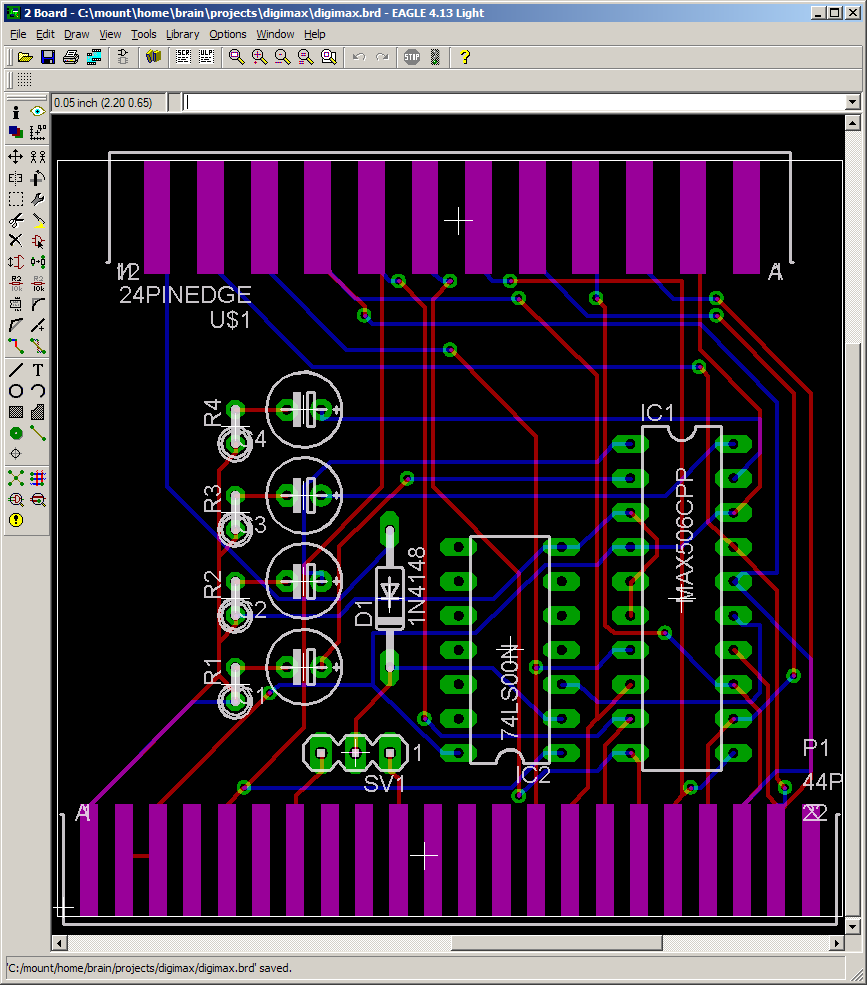The image size is (867, 985).
Task: Select the Ratsnest tool
Action: [x=16, y=479]
